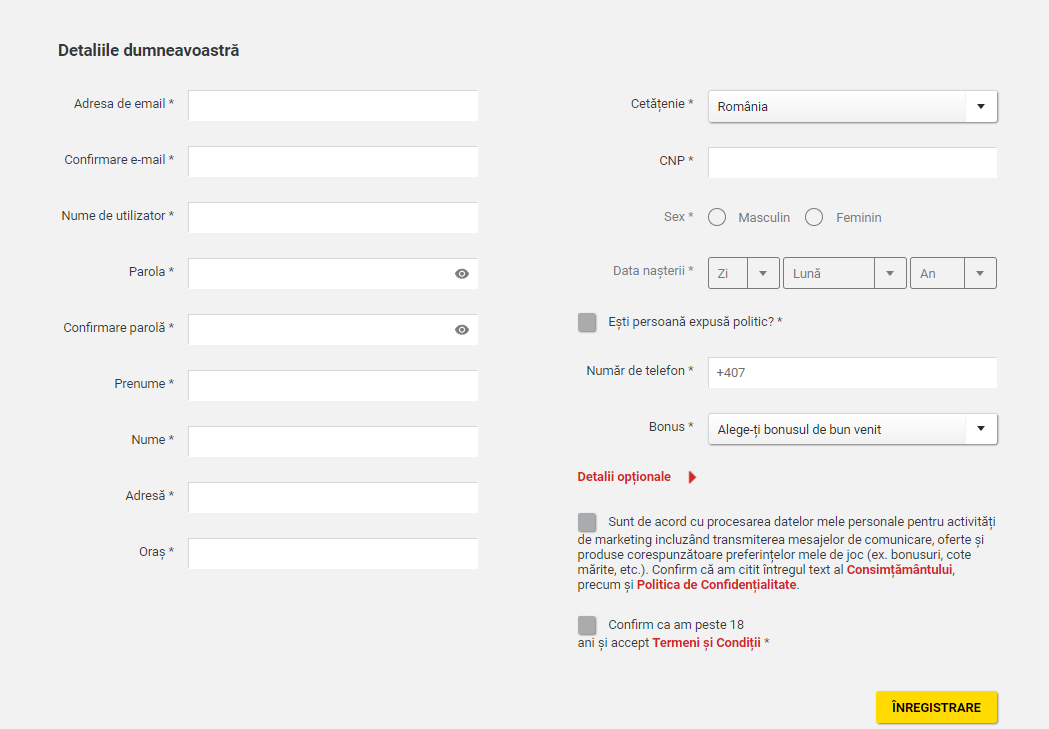Expand the Detalii opționale section
The width and height of the screenshot is (1049, 729).
click(624, 477)
